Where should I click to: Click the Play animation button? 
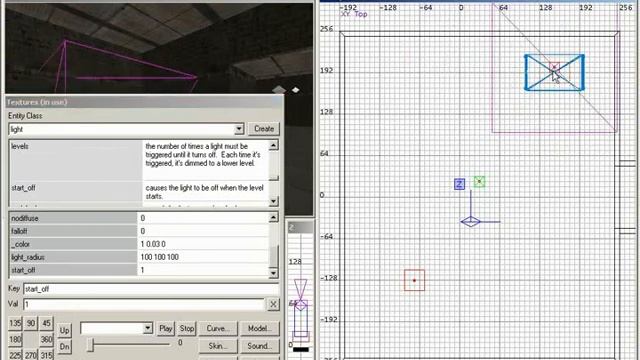point(165,328)
